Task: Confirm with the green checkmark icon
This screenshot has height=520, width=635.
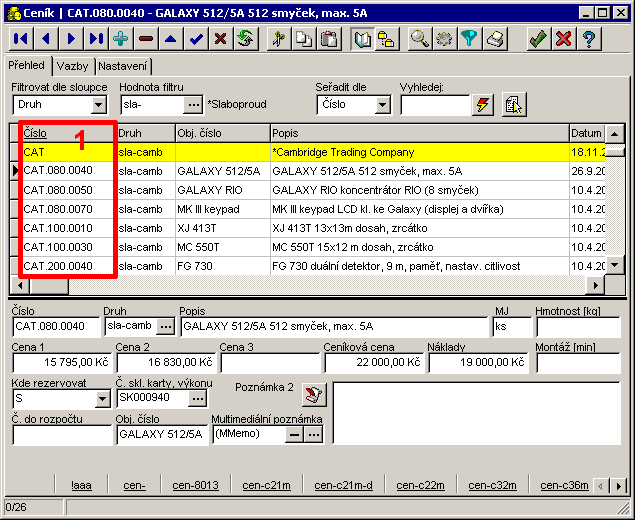Action: (x=539, y=39)
